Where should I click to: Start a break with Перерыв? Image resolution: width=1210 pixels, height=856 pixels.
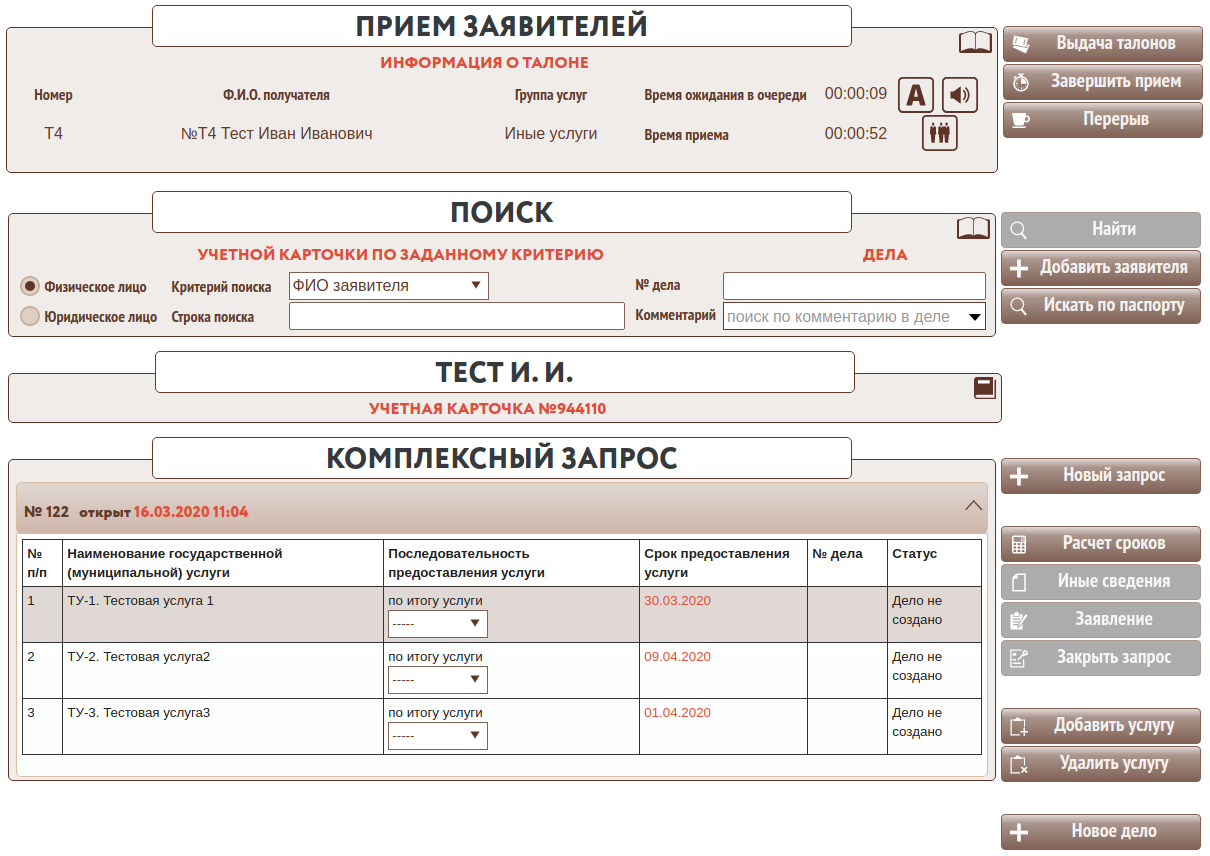pyautogui.click(x=1102, y=120)
